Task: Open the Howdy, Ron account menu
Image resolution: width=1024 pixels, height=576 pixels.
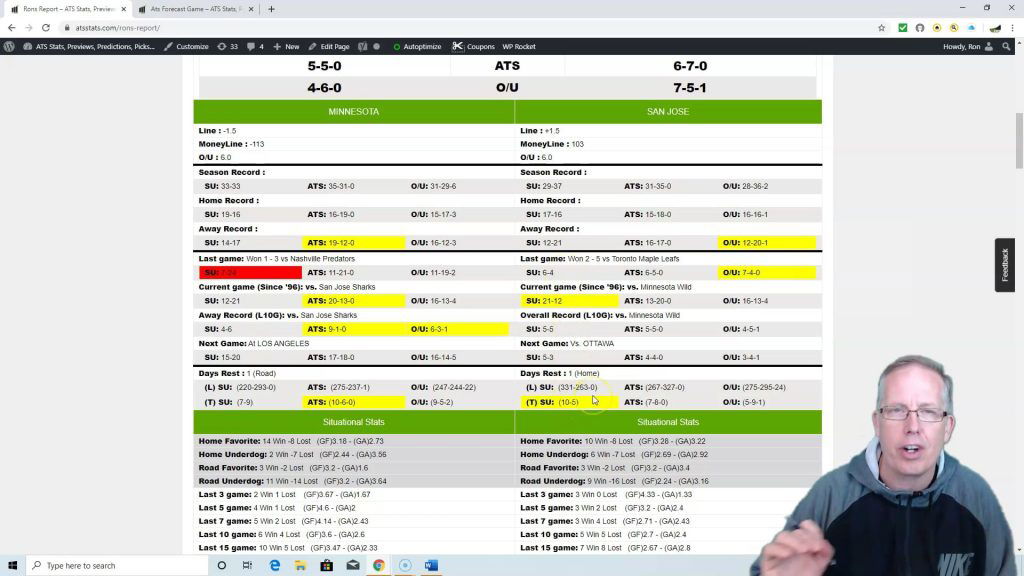Action: point(968,46)
